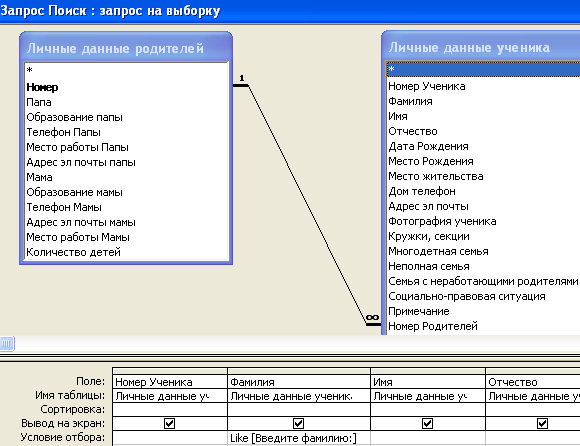Viewport: 580px width, 446px height.
Task: Click the criteria cell under Отчество column
Action: [x=533, y=438]
